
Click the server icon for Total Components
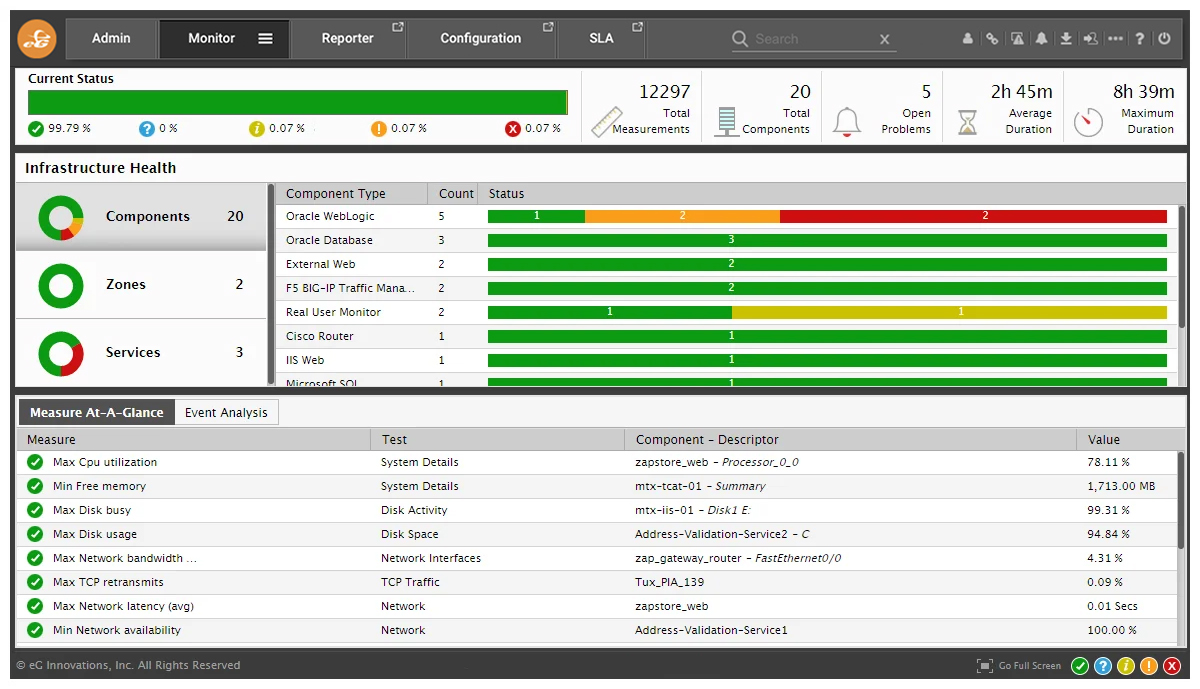[727, 121]
